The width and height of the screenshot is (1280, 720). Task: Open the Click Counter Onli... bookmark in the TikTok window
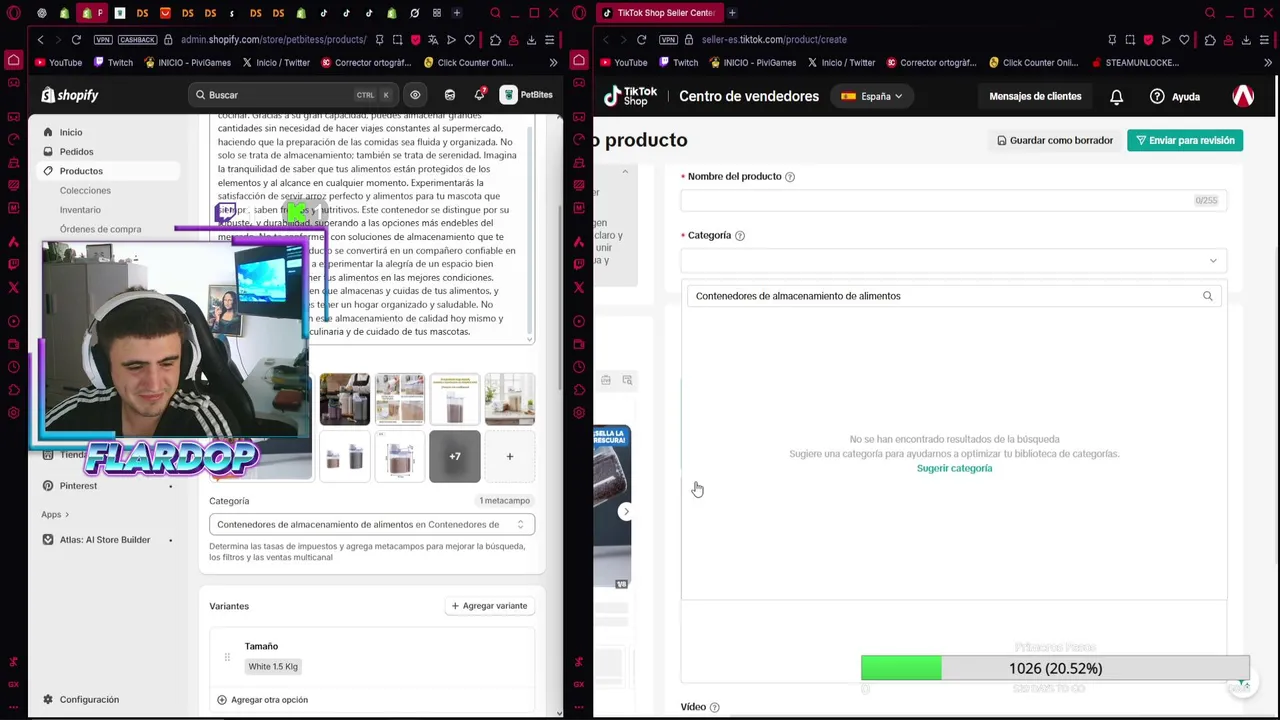click(x=1033, y=62)
